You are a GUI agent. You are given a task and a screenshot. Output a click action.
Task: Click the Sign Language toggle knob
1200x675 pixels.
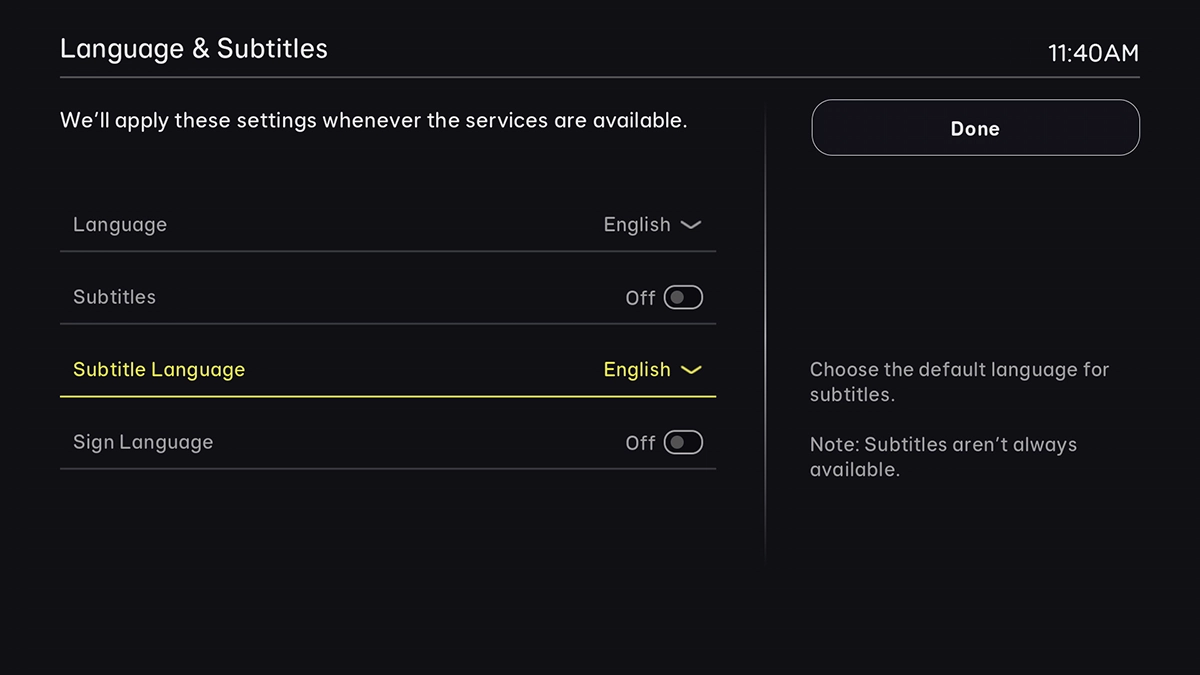click(678, 442)
